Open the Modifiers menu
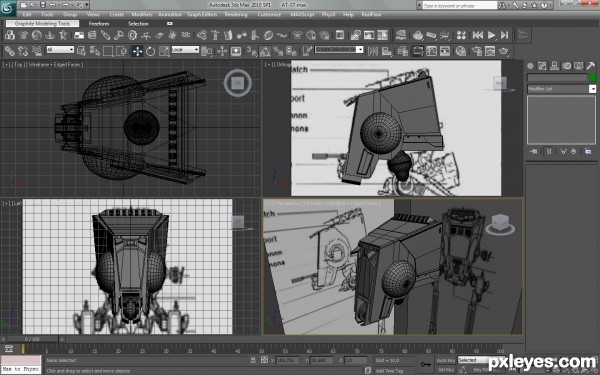 [x=142, y=15]
